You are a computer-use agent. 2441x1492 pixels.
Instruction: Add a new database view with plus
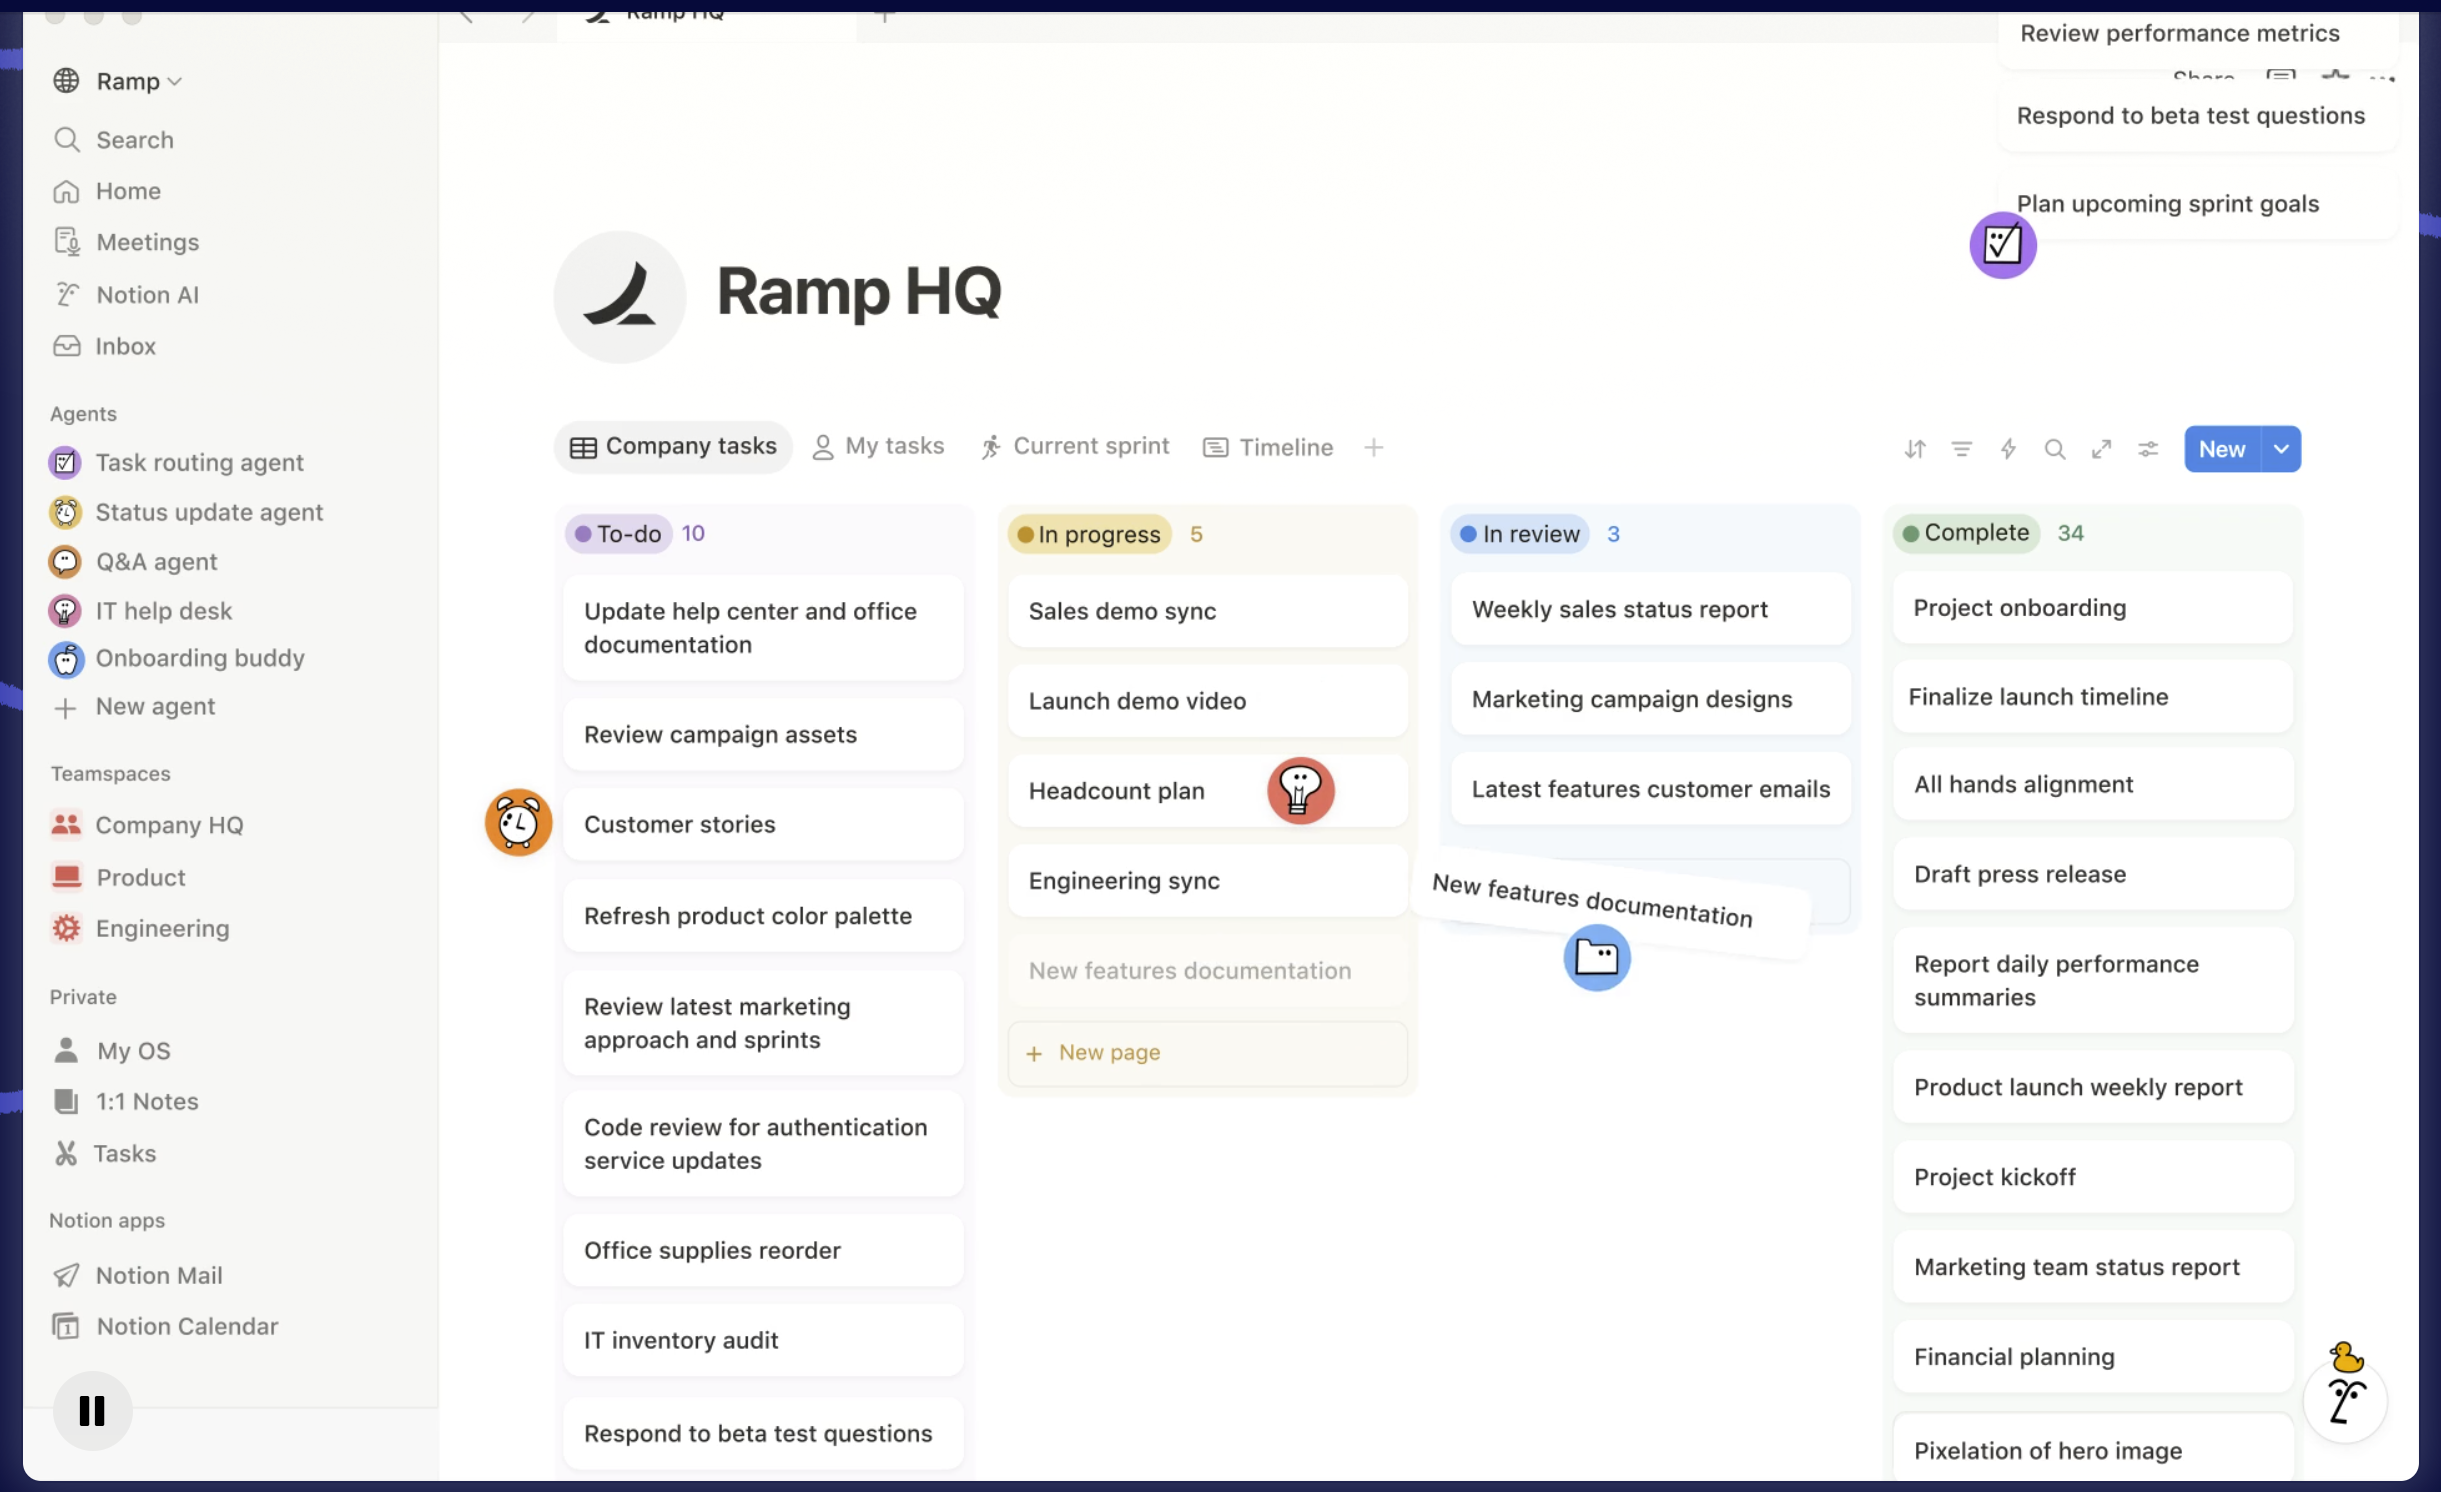pyautogui.click(x=1374, y=447)
